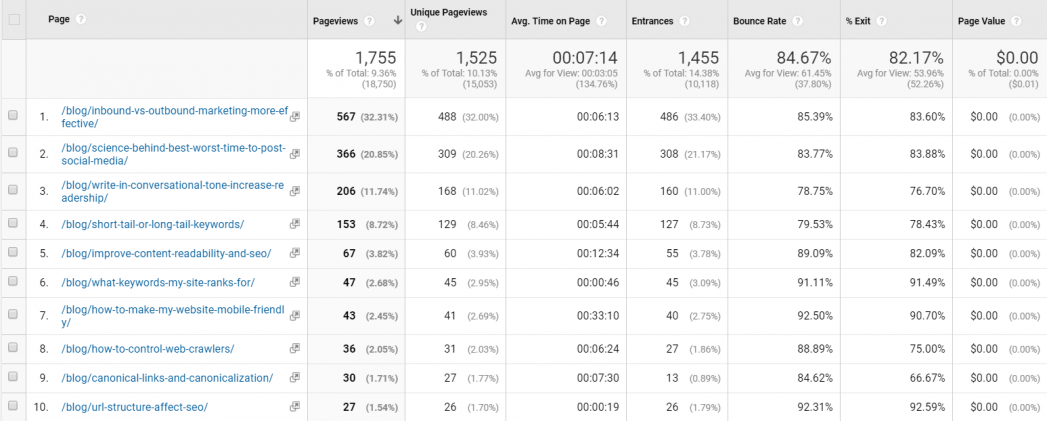Show help for Pageviews column
This screenshot has width=1047, height=421.
tap(369, 21)
